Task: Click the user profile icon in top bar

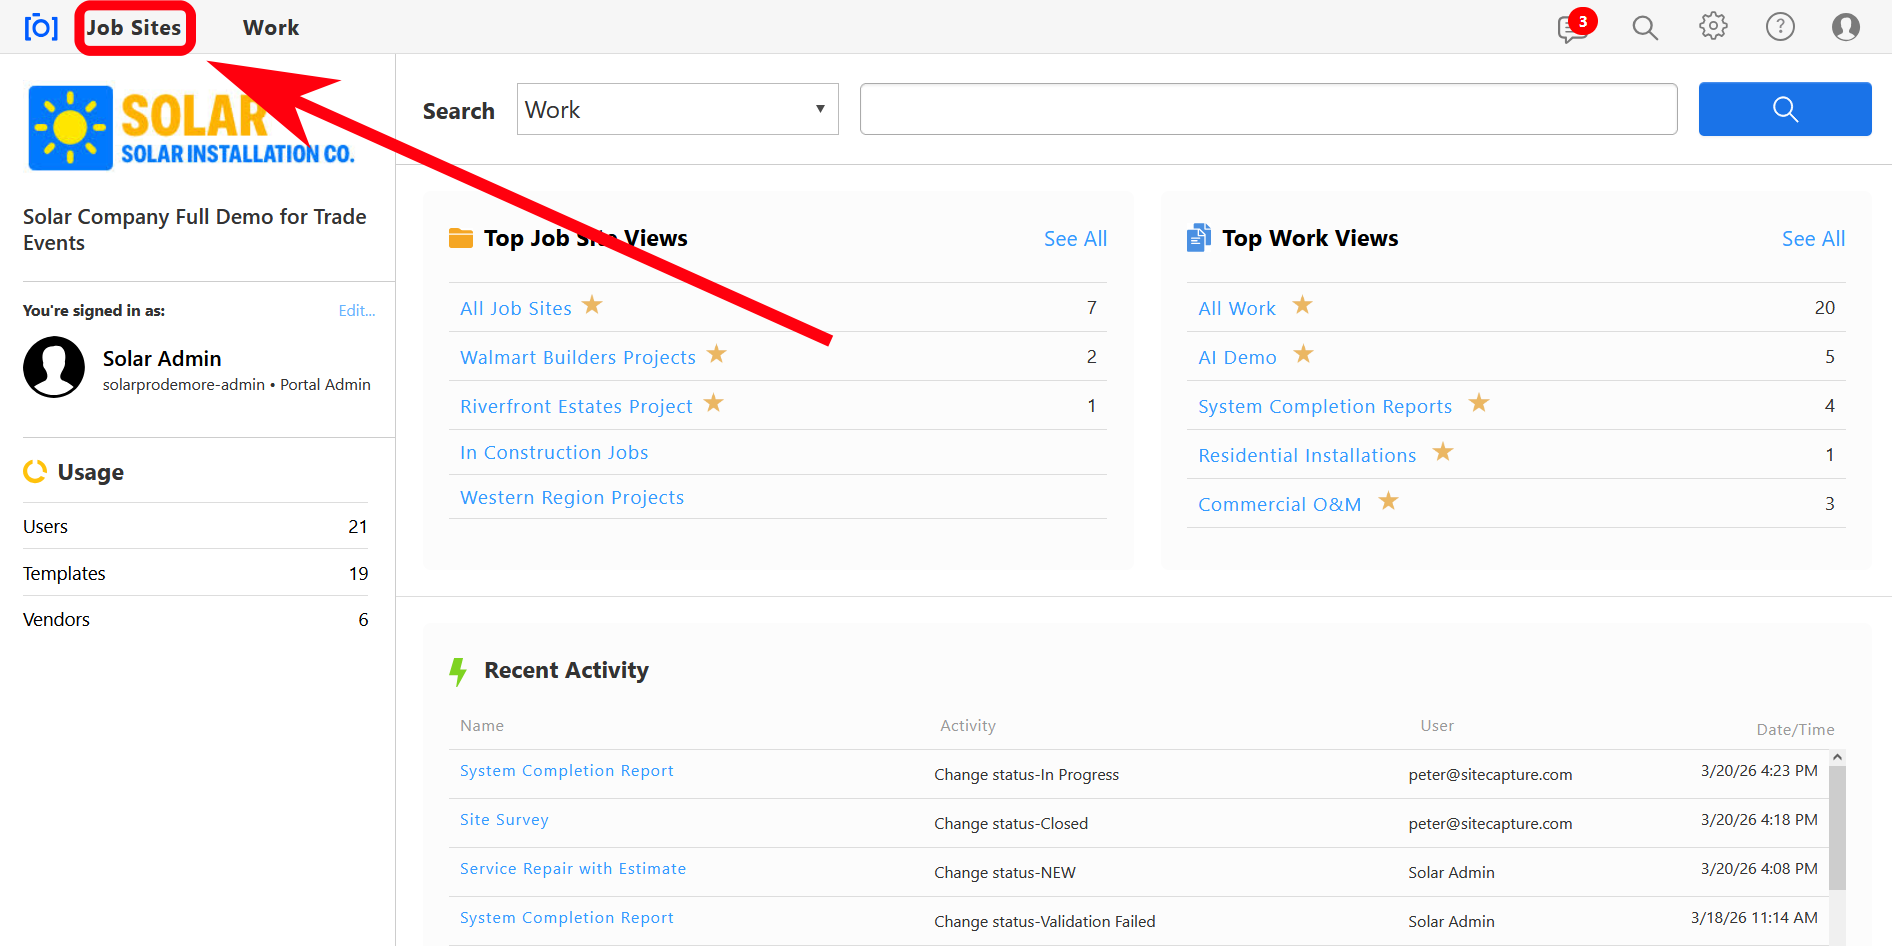Action: [1845, 27]
